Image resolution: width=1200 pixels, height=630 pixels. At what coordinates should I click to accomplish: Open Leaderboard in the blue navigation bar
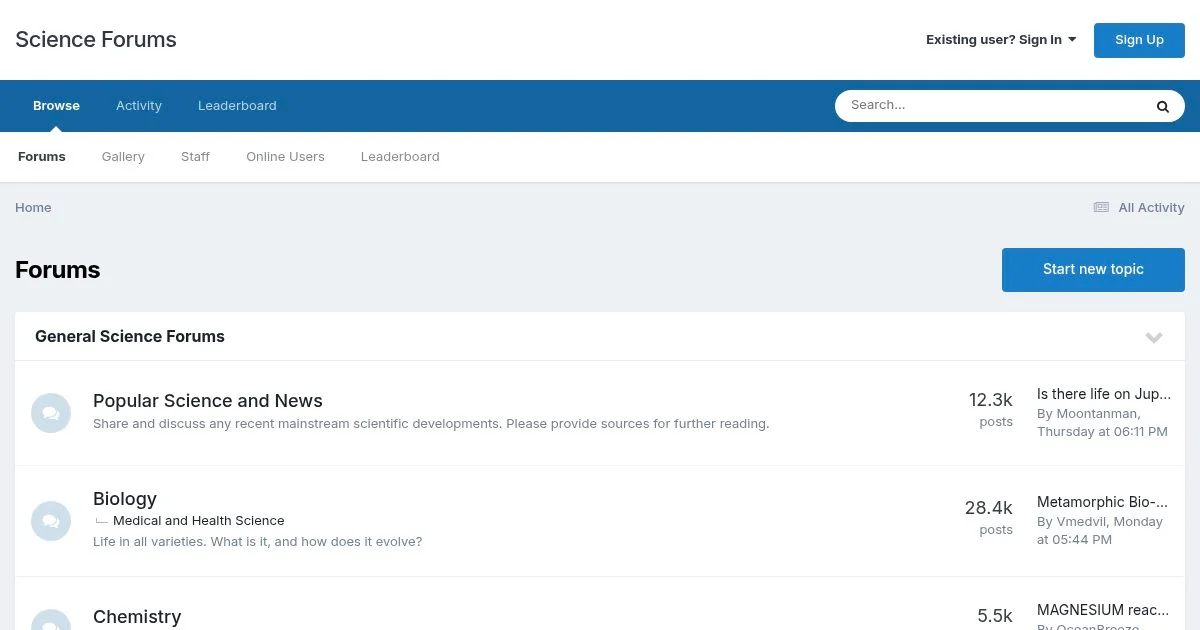point(237,106)
